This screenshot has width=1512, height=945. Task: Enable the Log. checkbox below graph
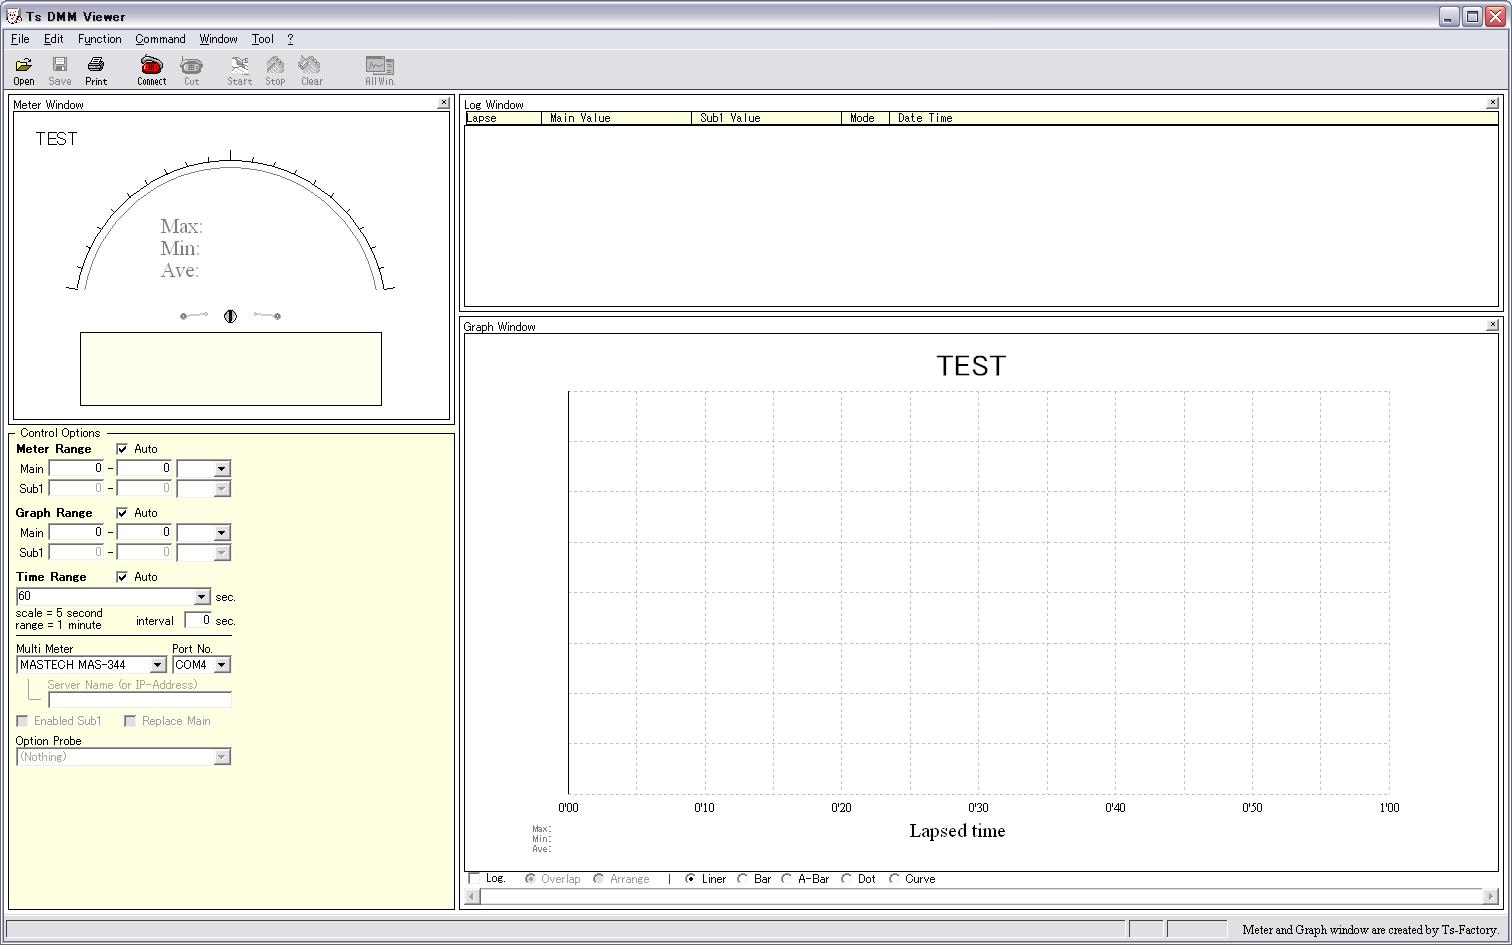coord(475,879)
